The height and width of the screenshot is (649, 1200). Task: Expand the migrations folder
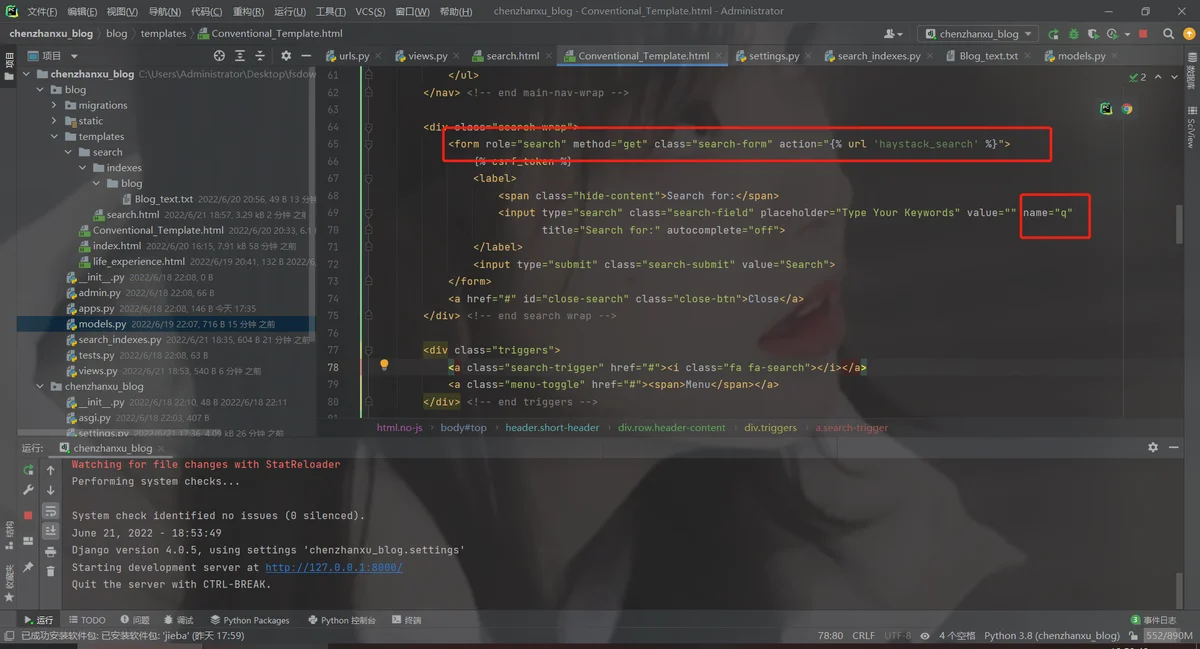click(54, 105)
